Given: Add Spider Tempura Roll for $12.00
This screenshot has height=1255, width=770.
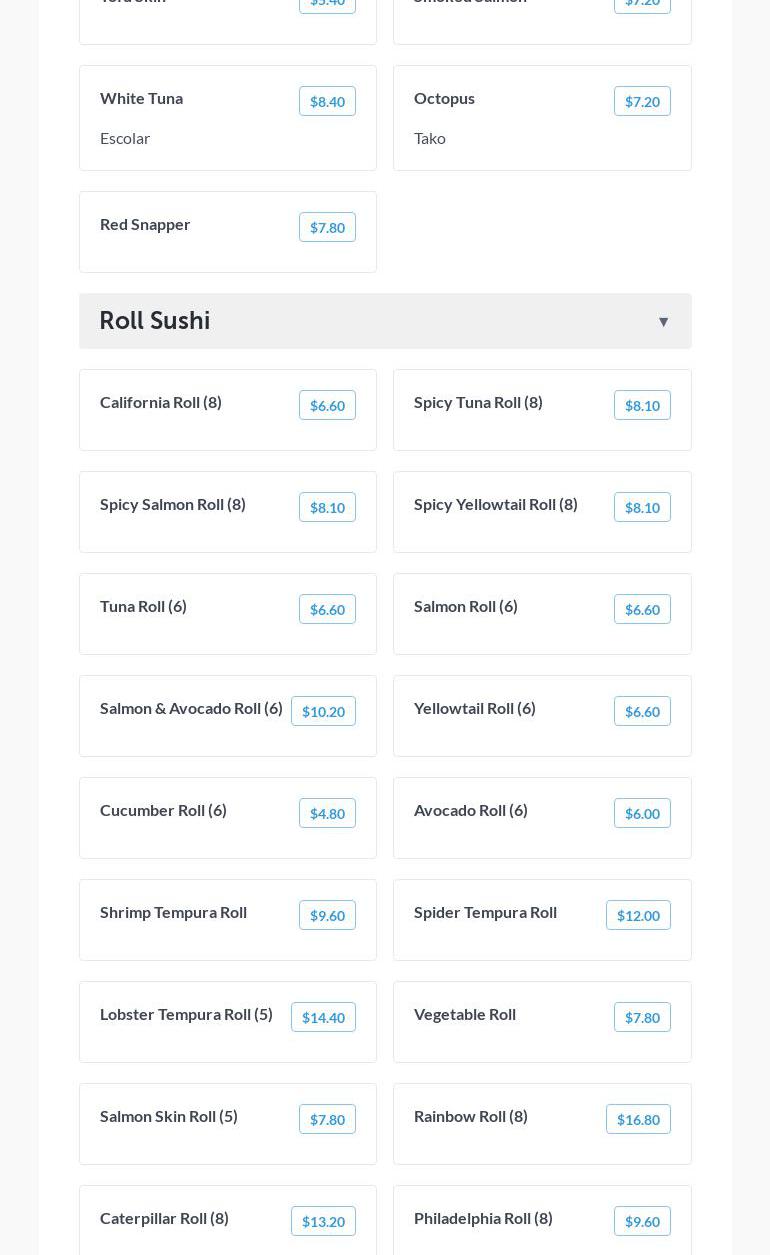Looking at the screenshot, I should click(638, 915).
